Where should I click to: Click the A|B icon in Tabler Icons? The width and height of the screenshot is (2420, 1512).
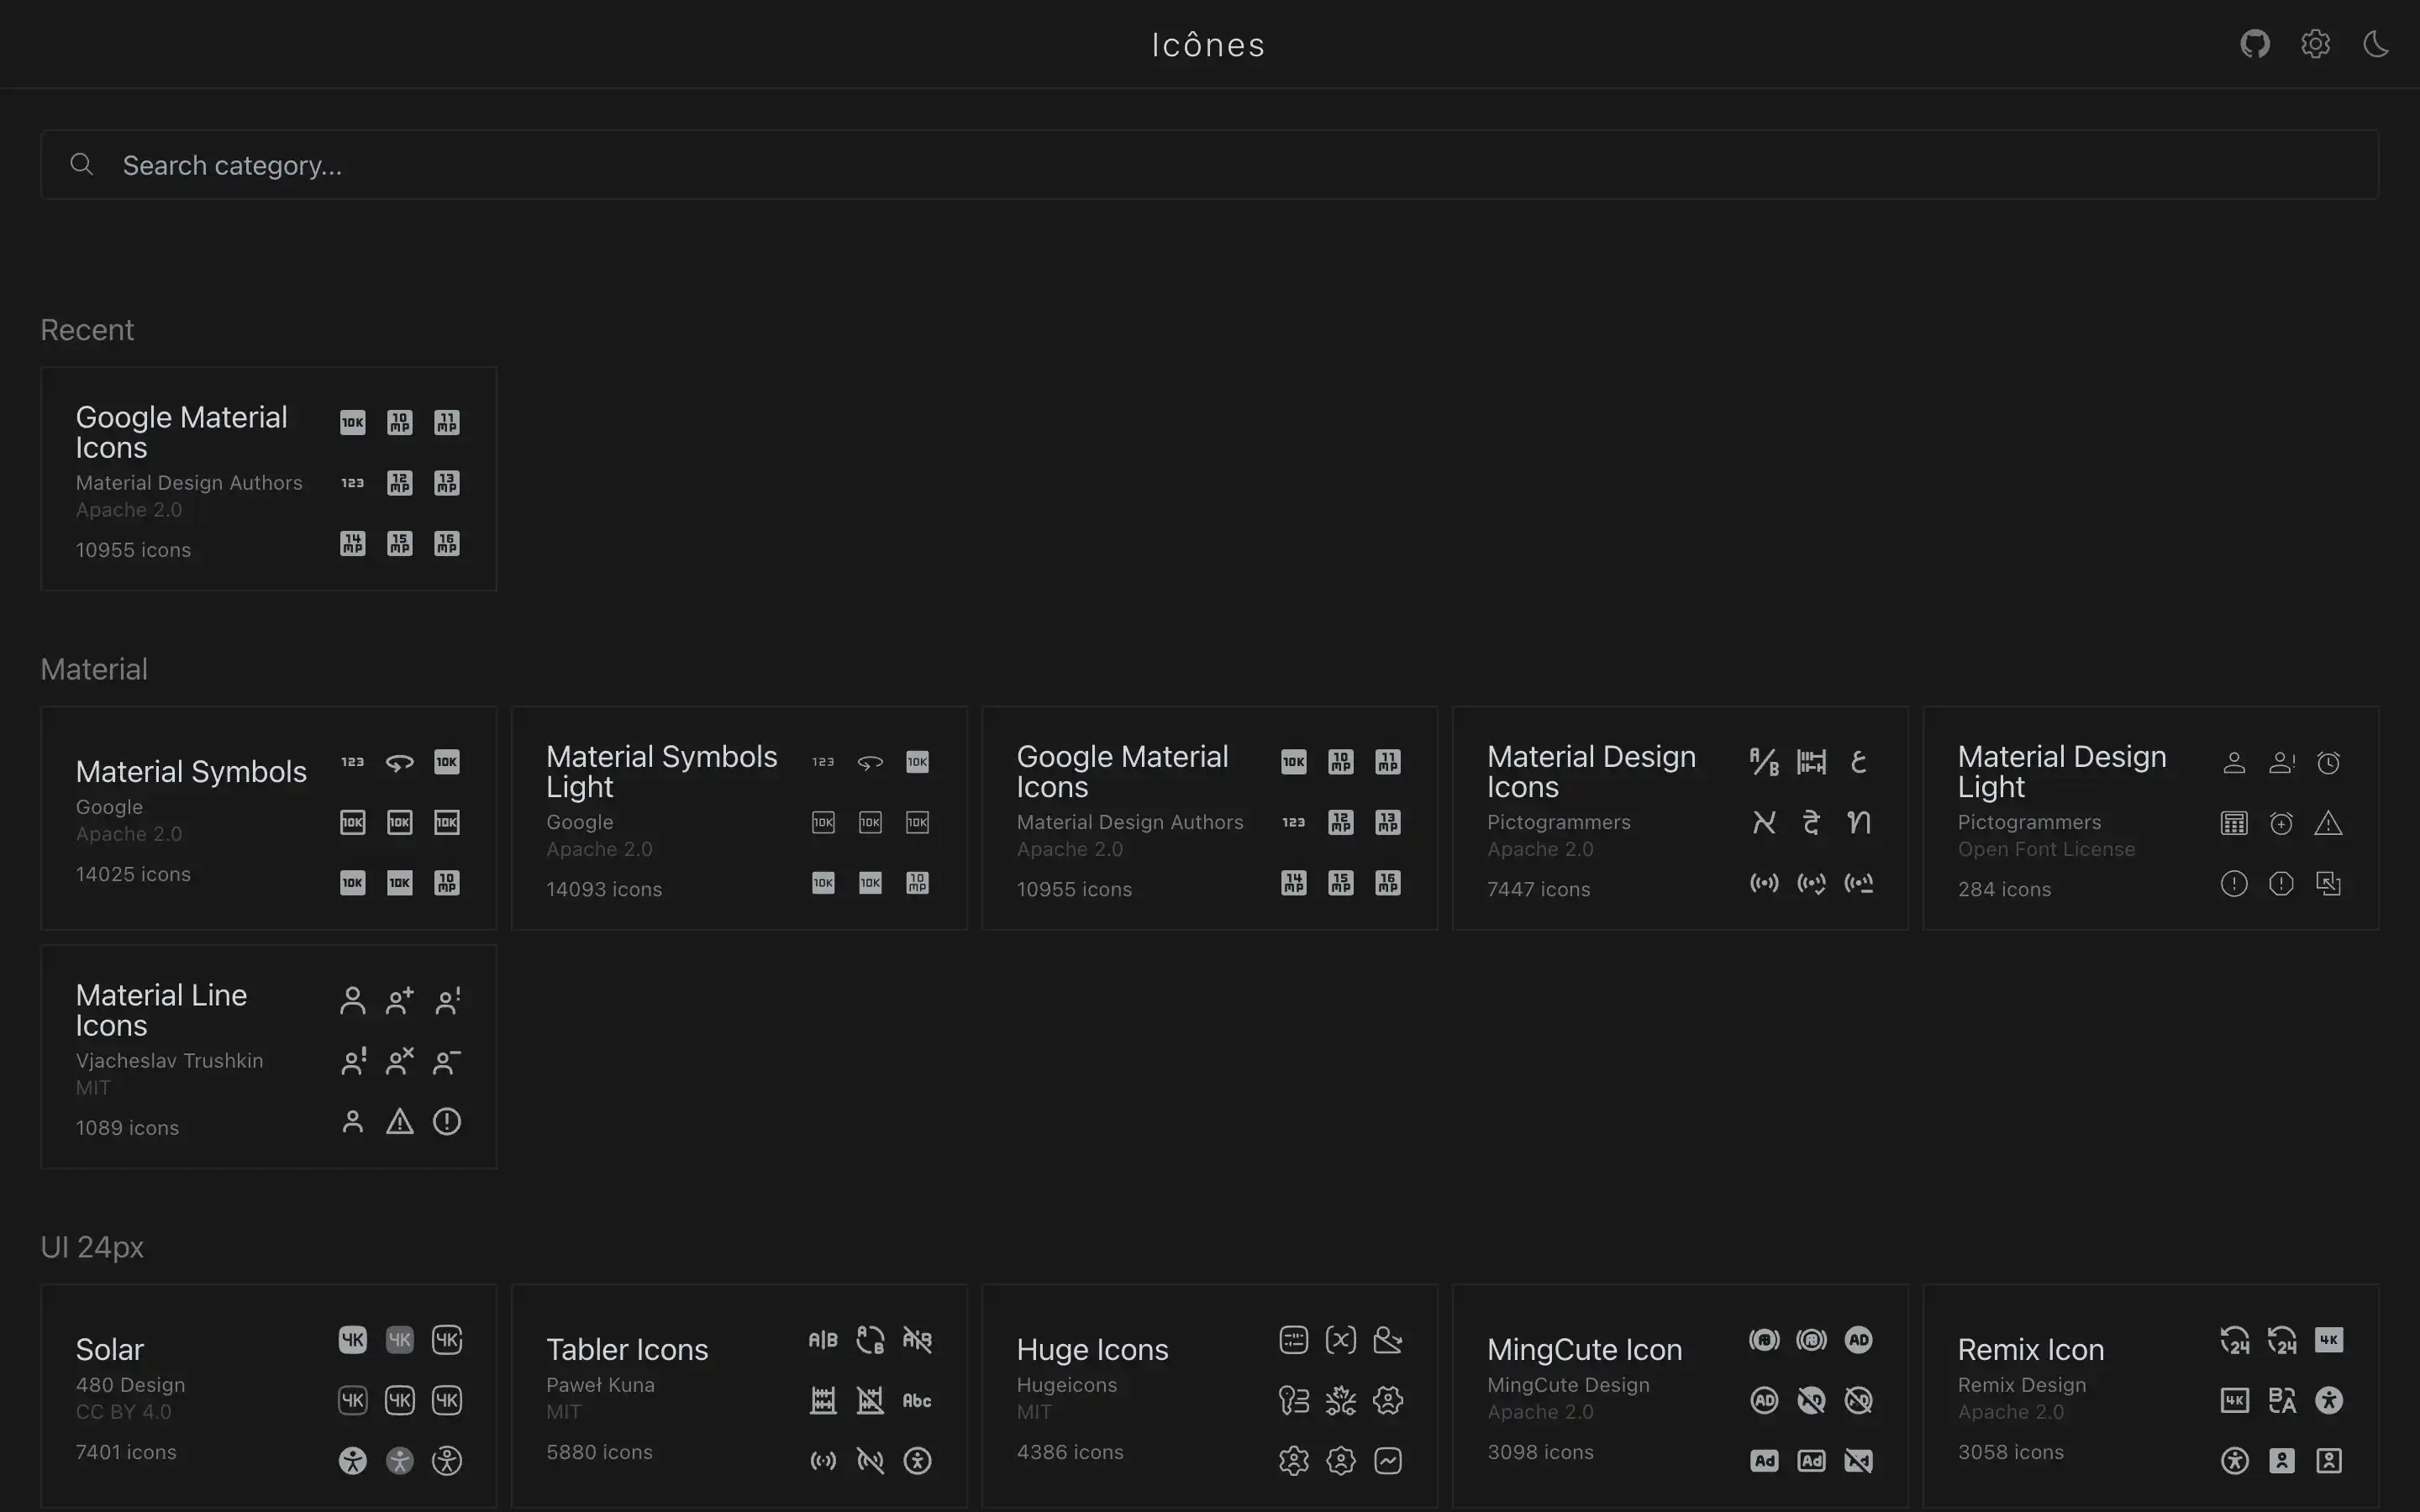point(823,1340)
